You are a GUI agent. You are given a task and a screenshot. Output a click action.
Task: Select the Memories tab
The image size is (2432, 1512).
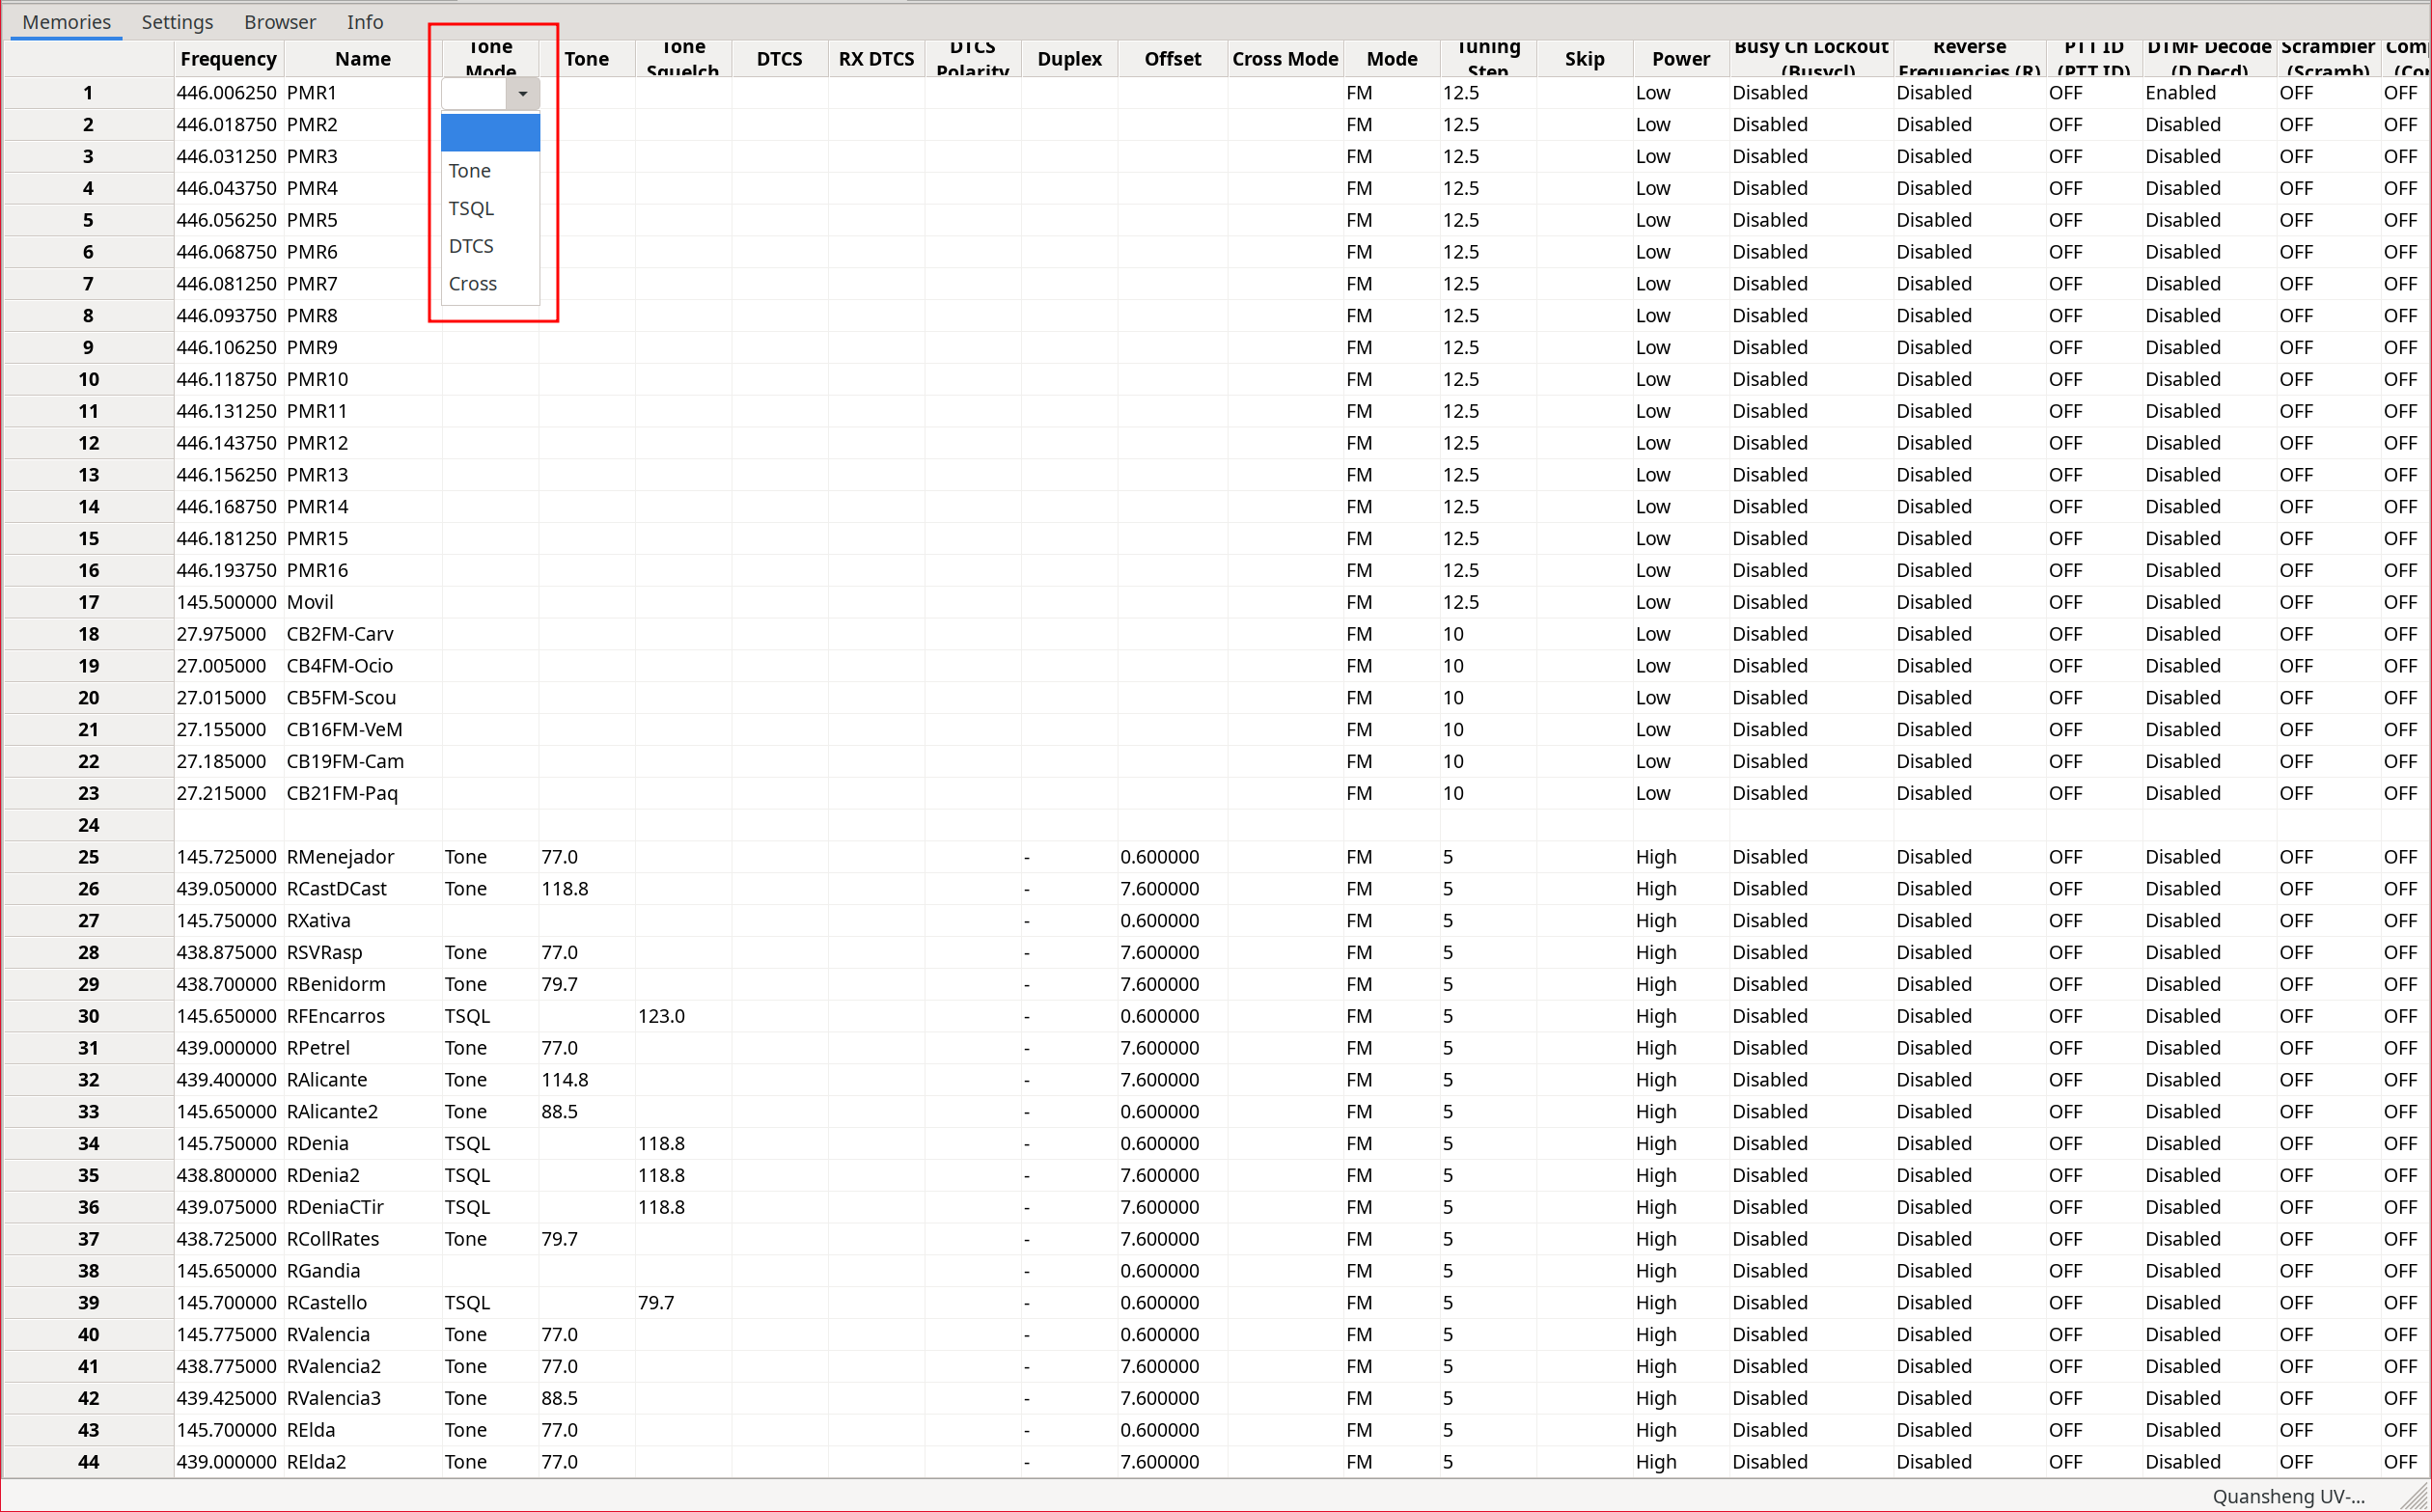click(66, 22)
